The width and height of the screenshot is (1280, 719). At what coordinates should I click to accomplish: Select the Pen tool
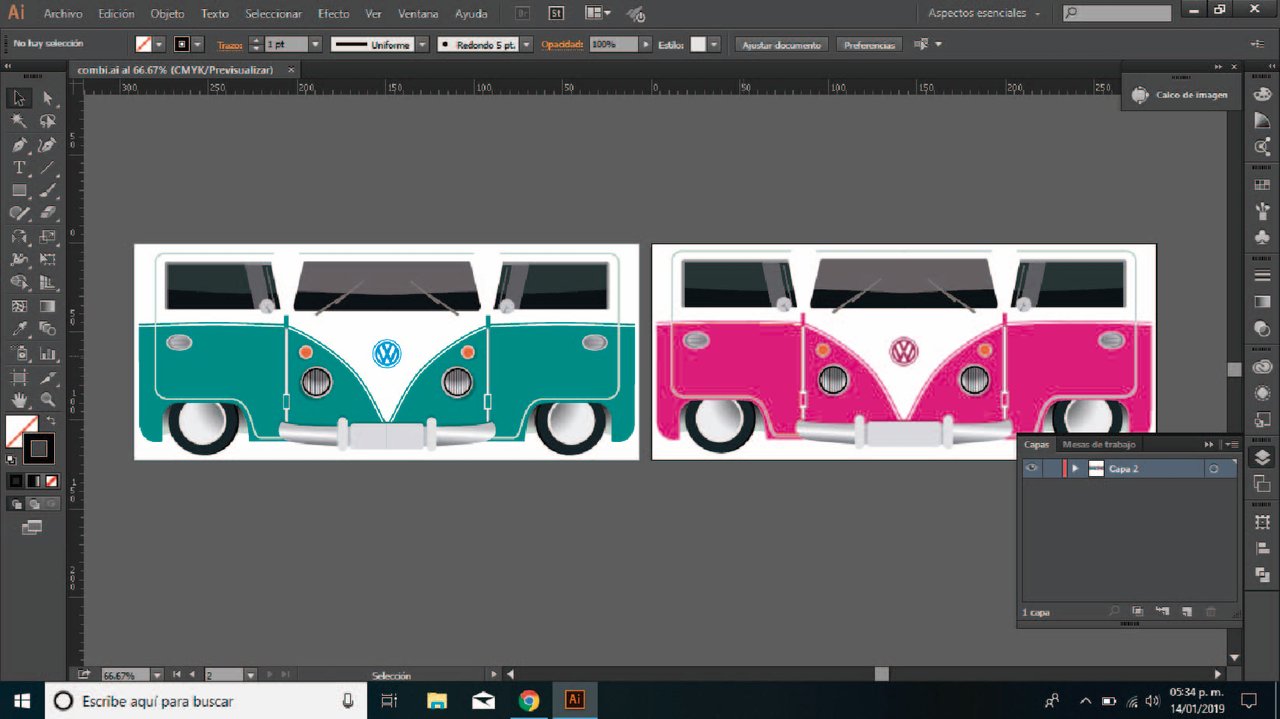pyautogui.click(x=19, y=144)
